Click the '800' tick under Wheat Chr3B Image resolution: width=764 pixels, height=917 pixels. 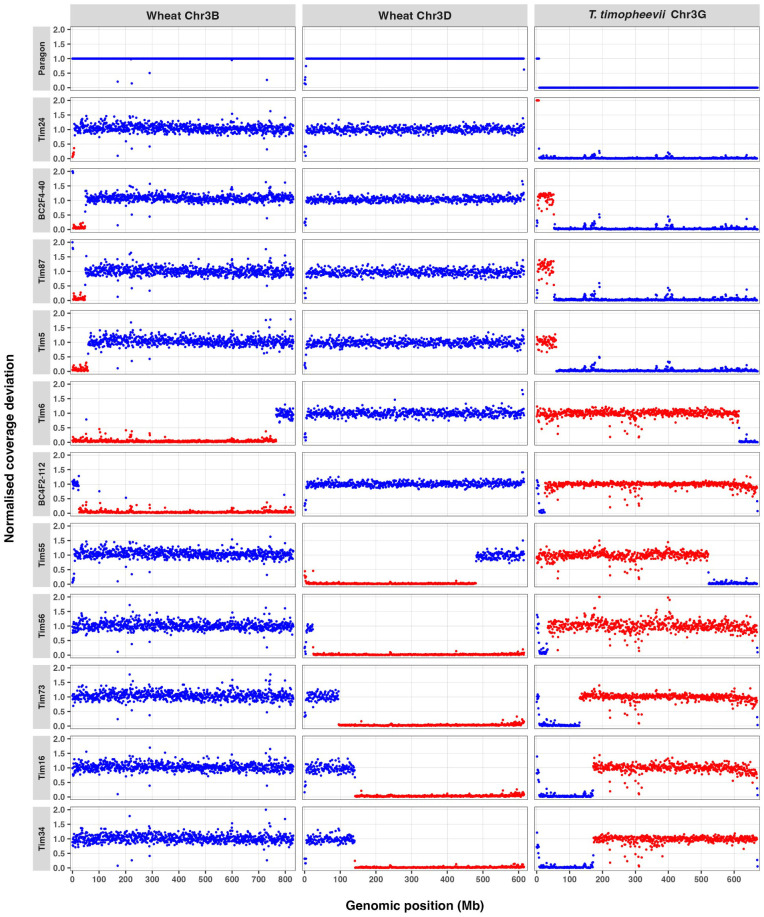point(285,879)
